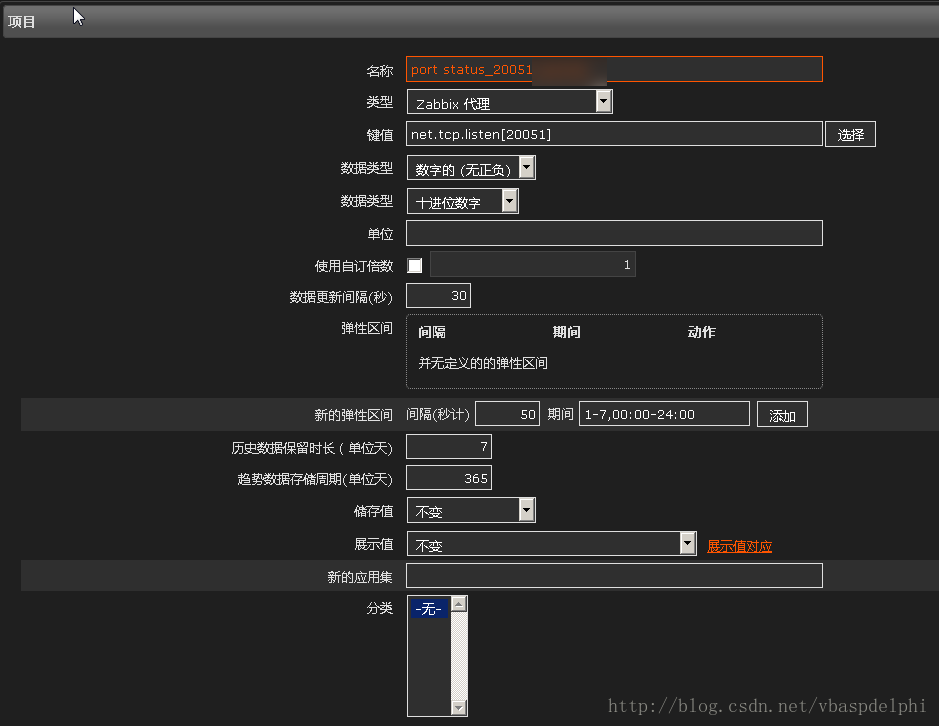
Task: Open the 储存值 dropdown showing 不变
Action: coord(471,510)
